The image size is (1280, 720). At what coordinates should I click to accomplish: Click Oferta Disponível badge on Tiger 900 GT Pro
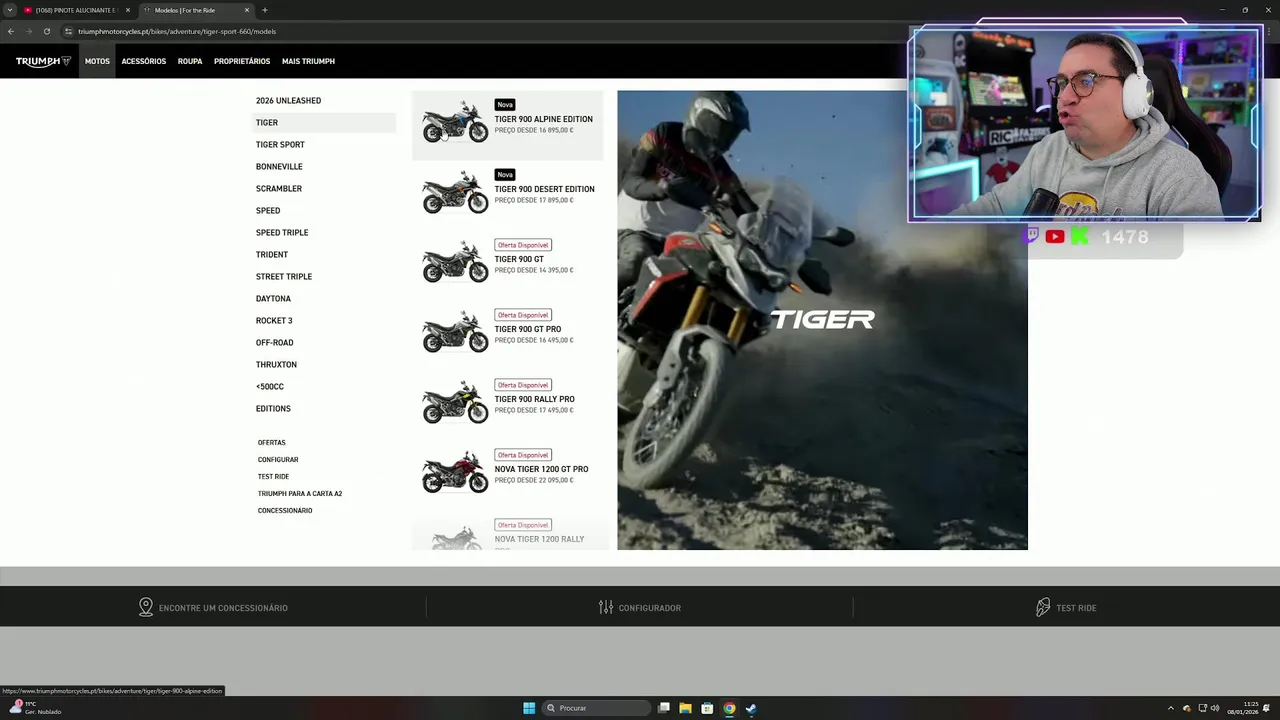click(523, 315)
